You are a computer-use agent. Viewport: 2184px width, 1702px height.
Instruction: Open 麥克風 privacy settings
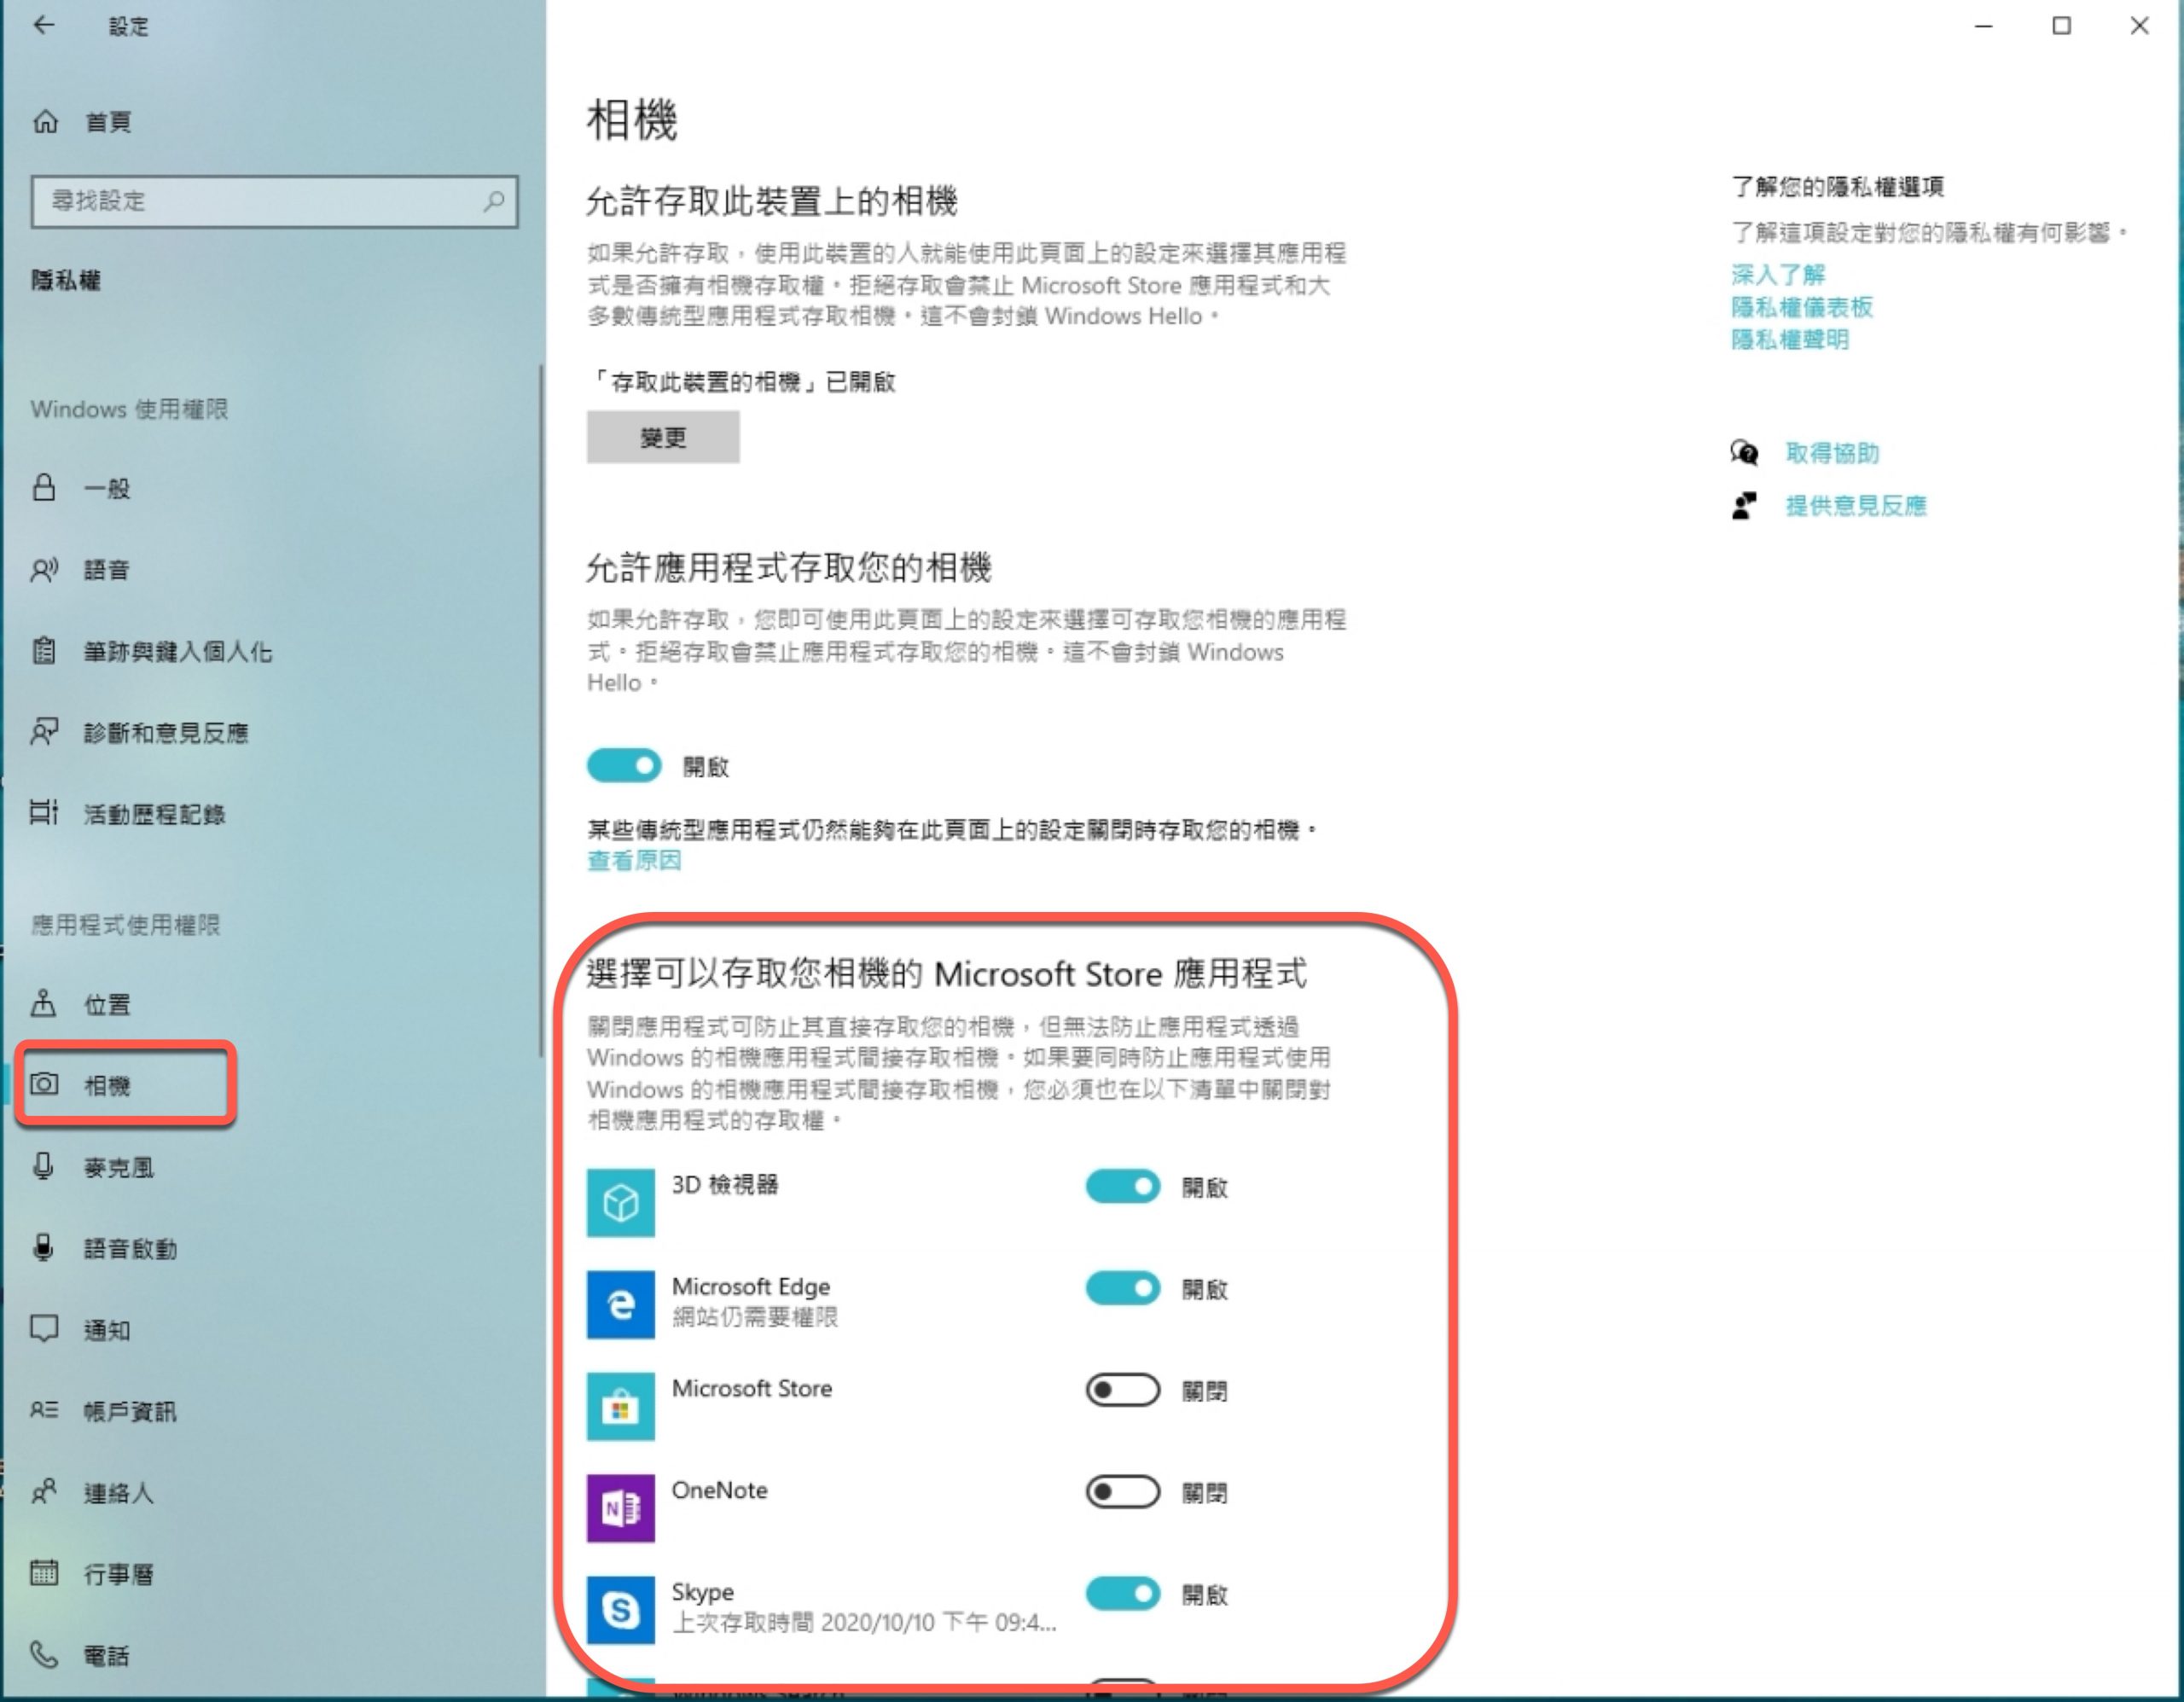tap(118, 1167)
